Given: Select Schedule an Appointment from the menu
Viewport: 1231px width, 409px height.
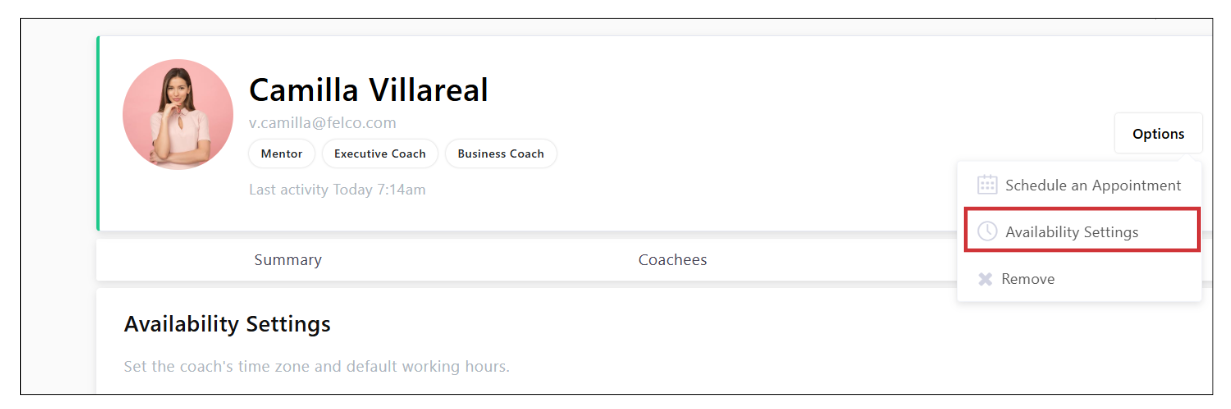Looking at the screenshot, I should pos(1092,185).
